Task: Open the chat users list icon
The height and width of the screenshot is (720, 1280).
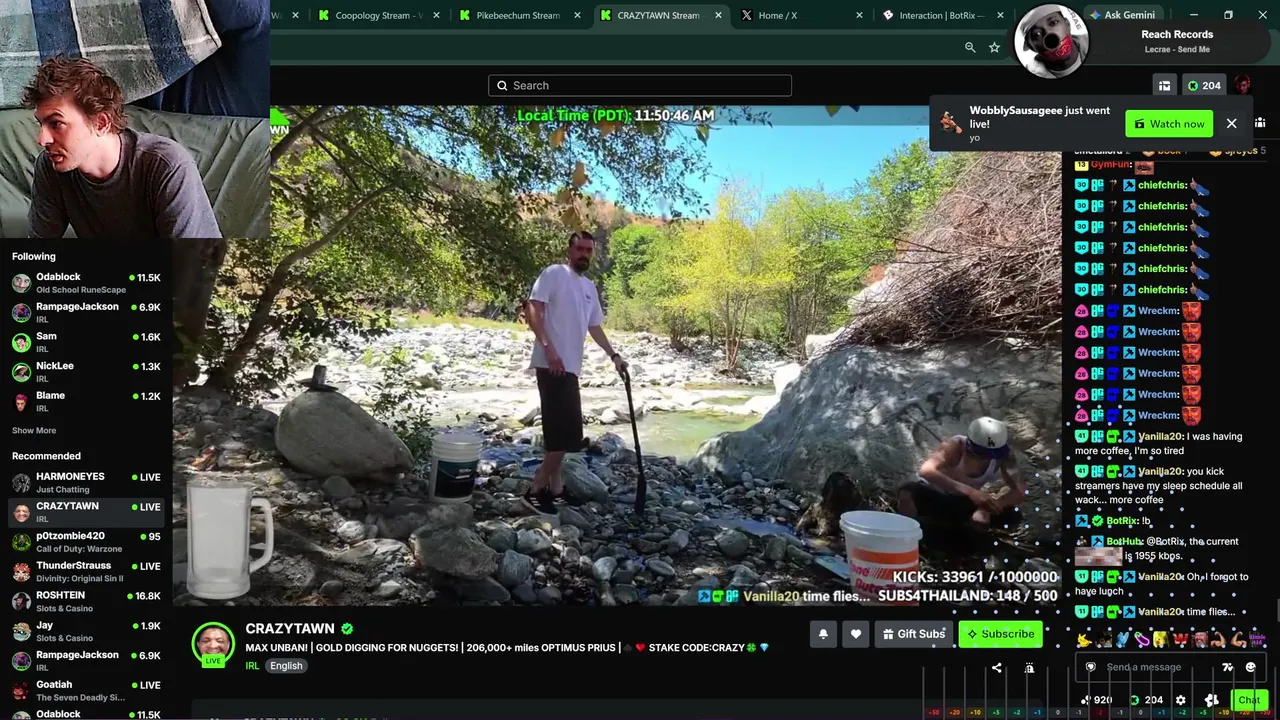Action: (1260, 123)
